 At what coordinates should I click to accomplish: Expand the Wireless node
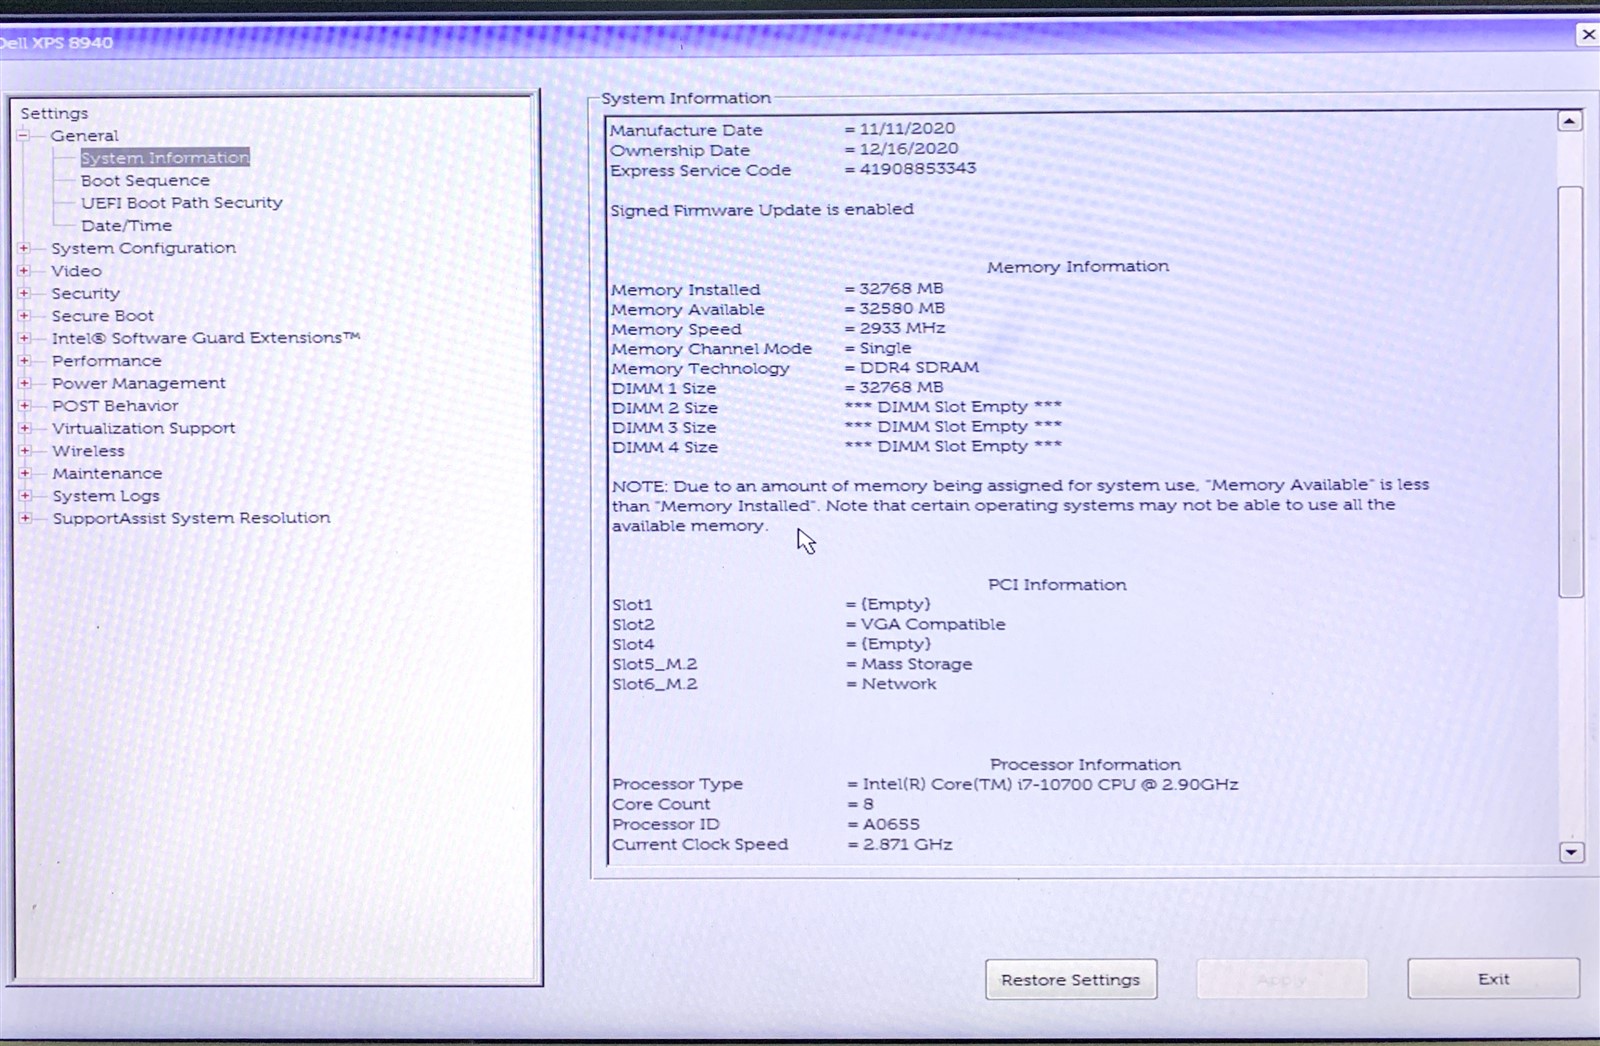click(x=24, y=450)
